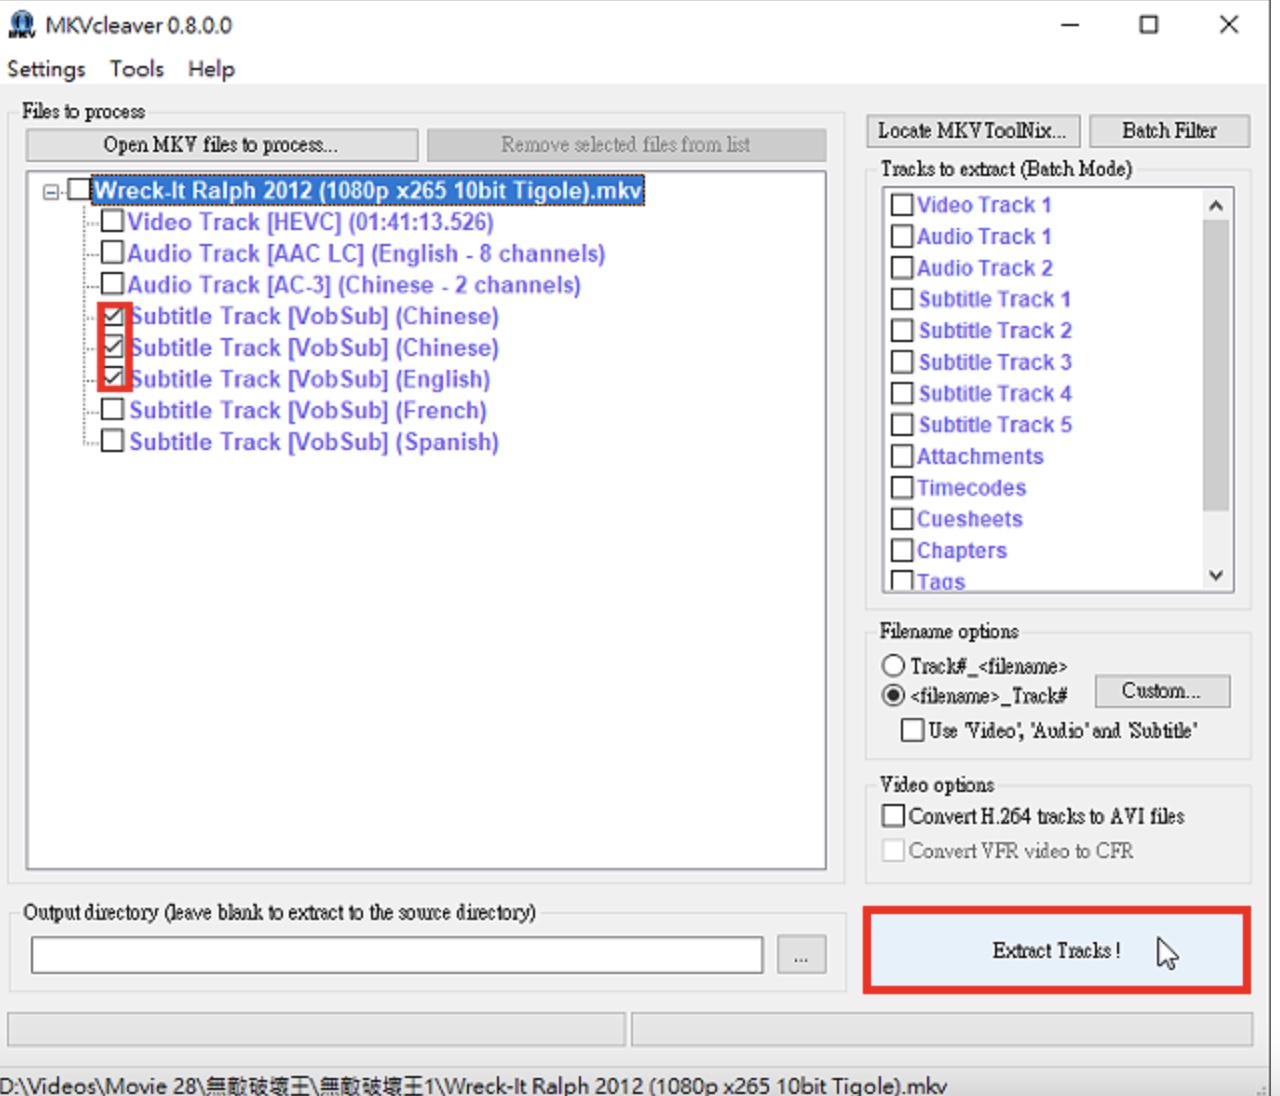This screenshot has height=1096, width=1280.
Task: Check batch mode Subtitle Track 3 checkbox
Action: (x=902, y=362)
